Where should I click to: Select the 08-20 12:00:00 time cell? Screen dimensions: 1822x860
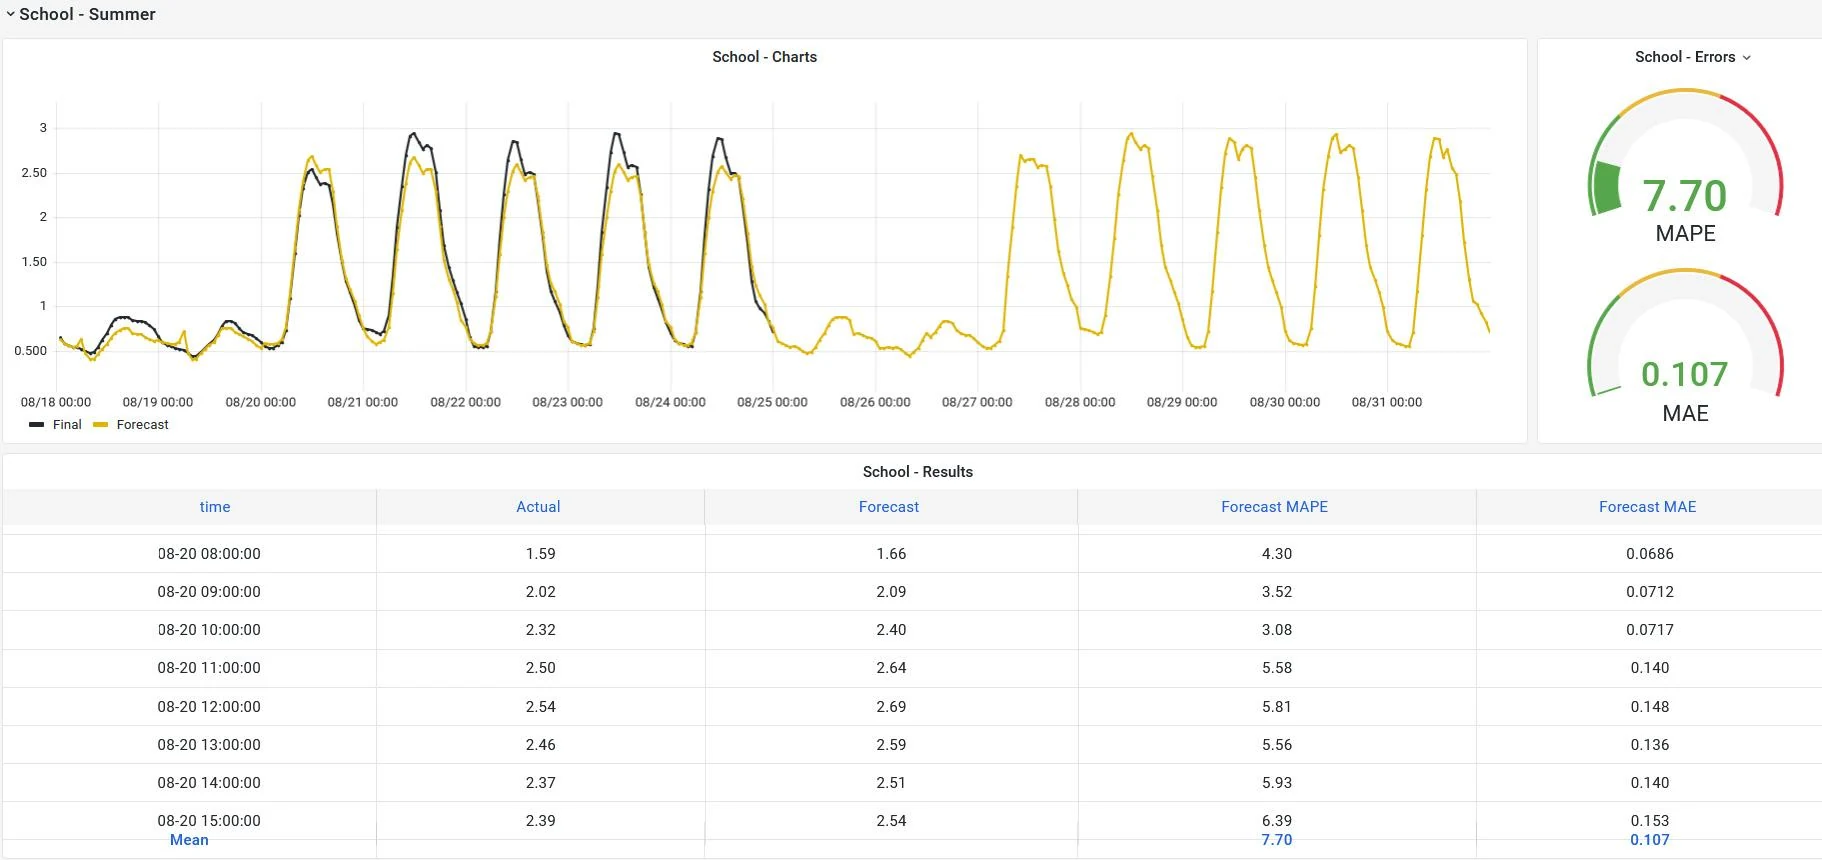[209, 707]
